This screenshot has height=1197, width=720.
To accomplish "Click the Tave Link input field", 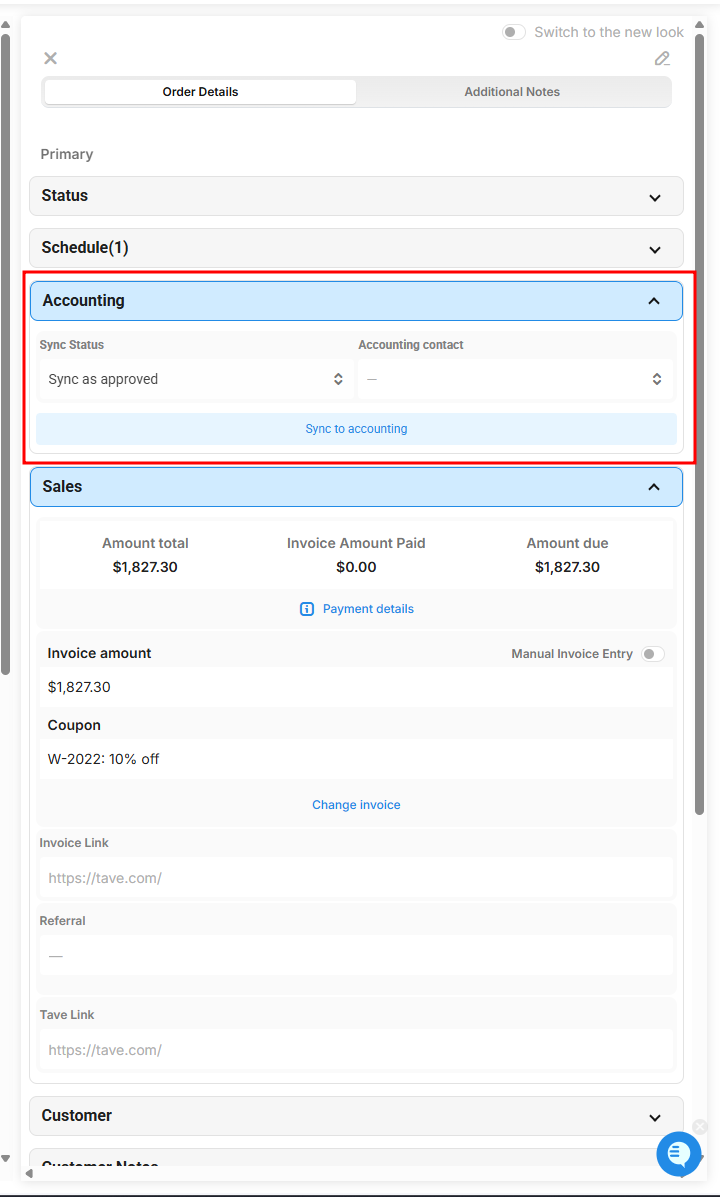I will pos(357,1050).
